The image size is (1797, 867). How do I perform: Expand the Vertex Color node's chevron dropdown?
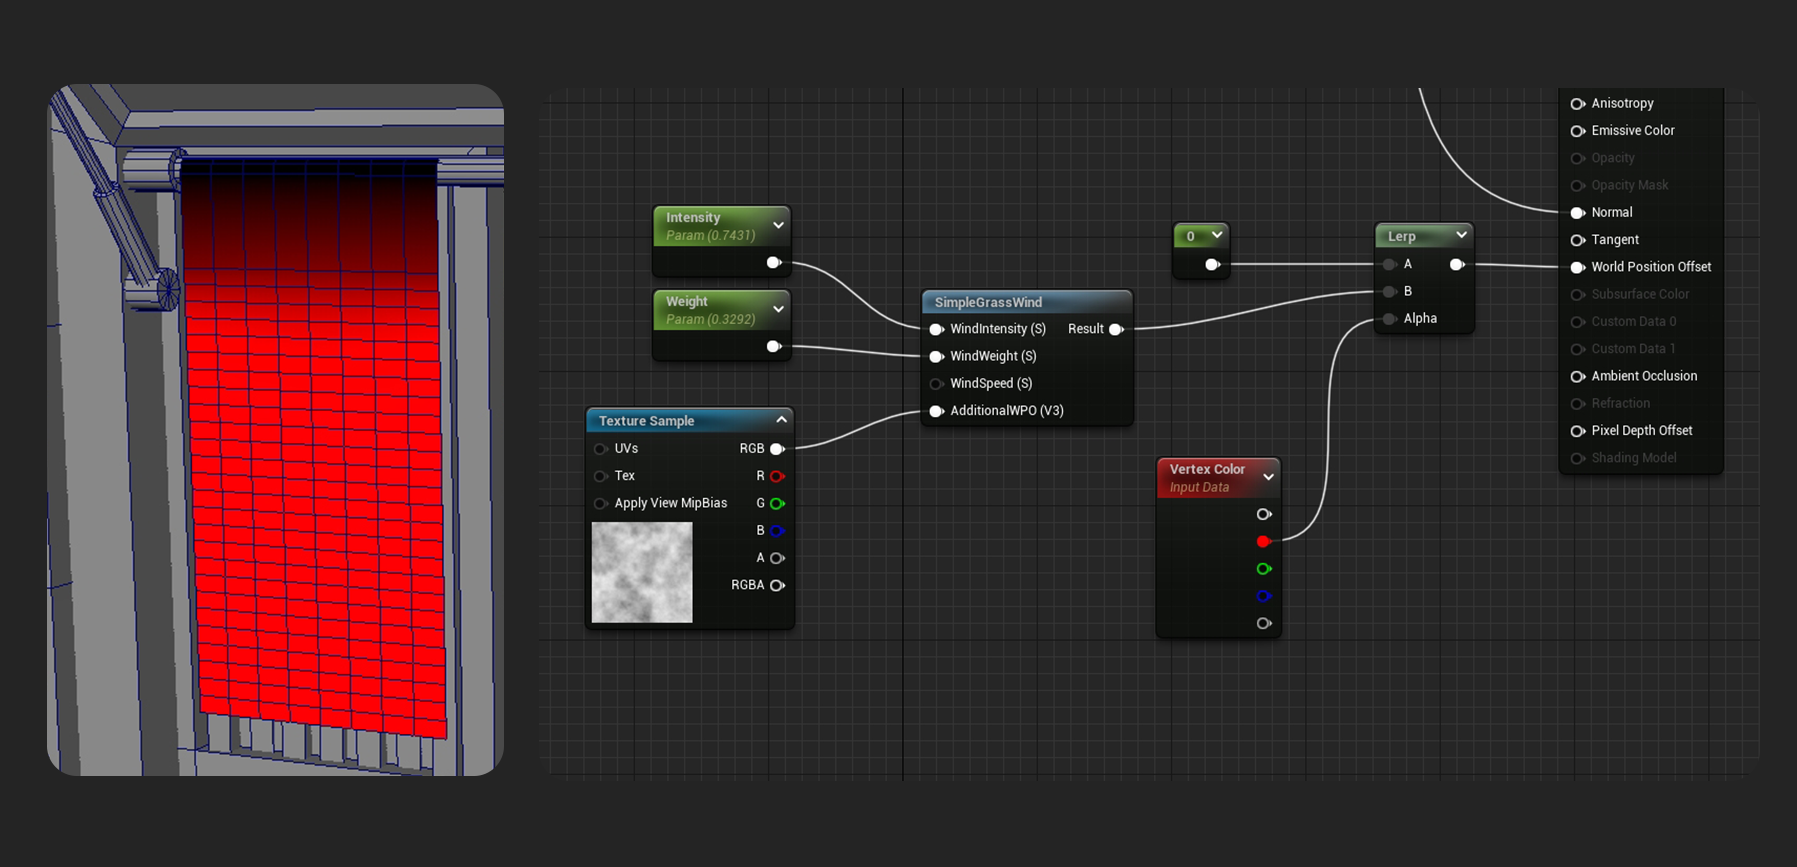[1268, 478]
